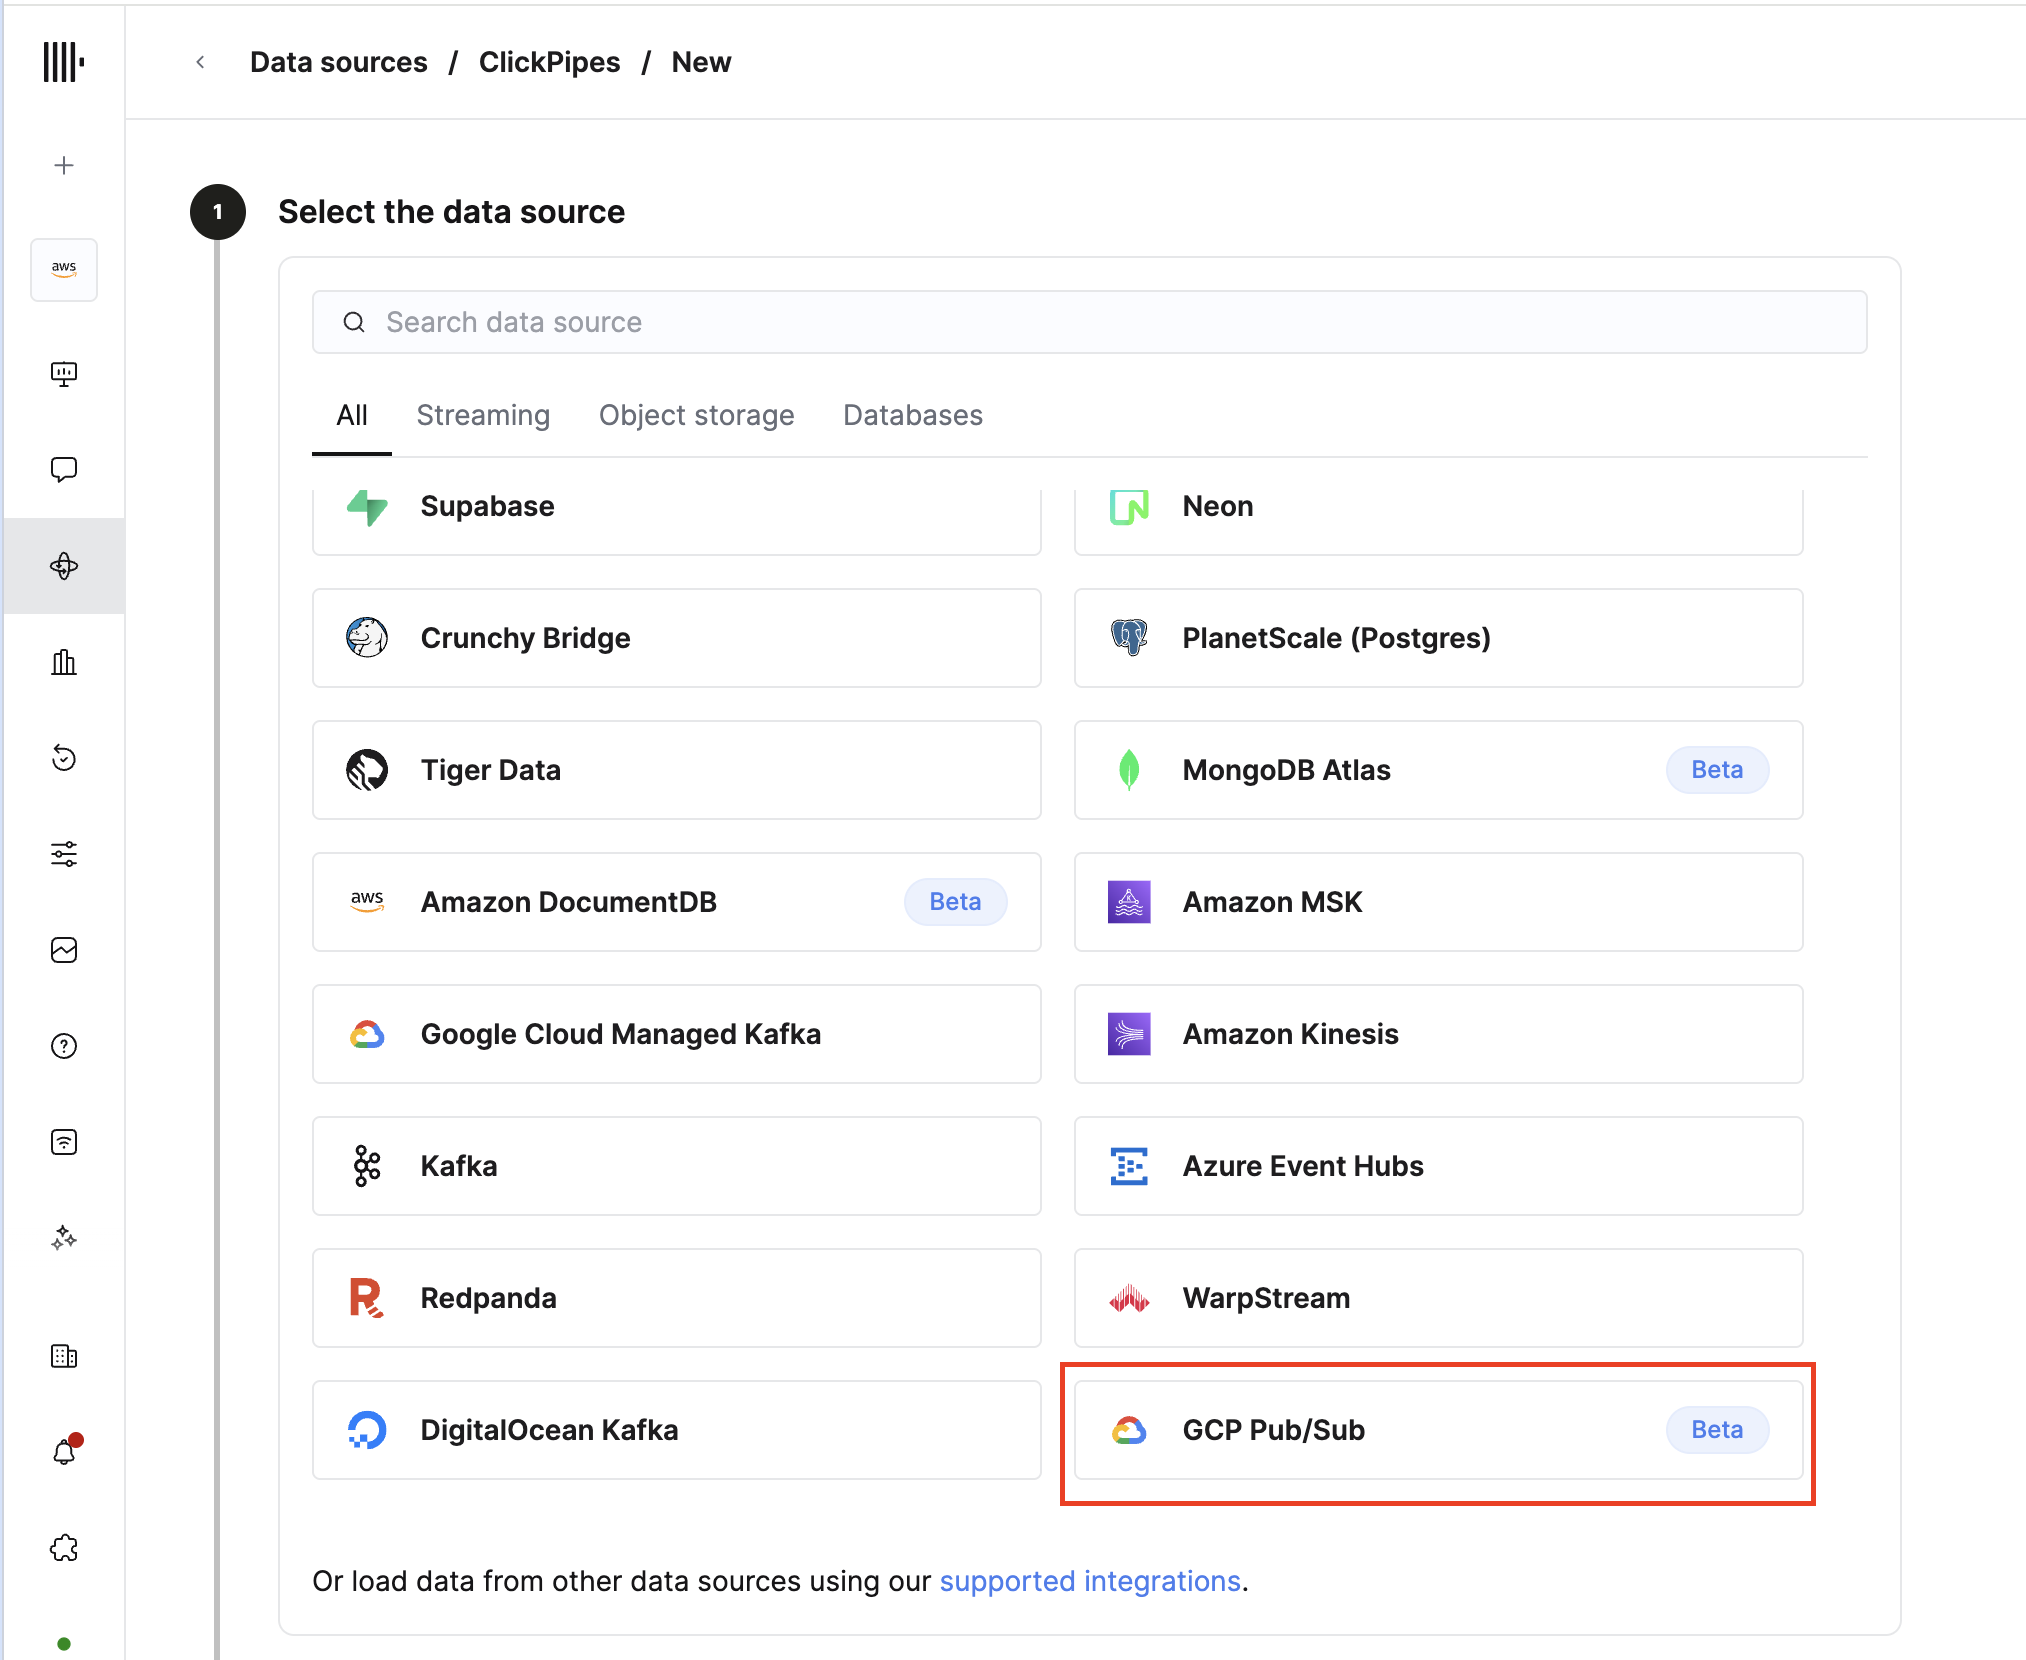Click the Beta badge on GCP Pub/Sub
Viewport: 2026px width, 1660px height.
tap(1717, 1430)
